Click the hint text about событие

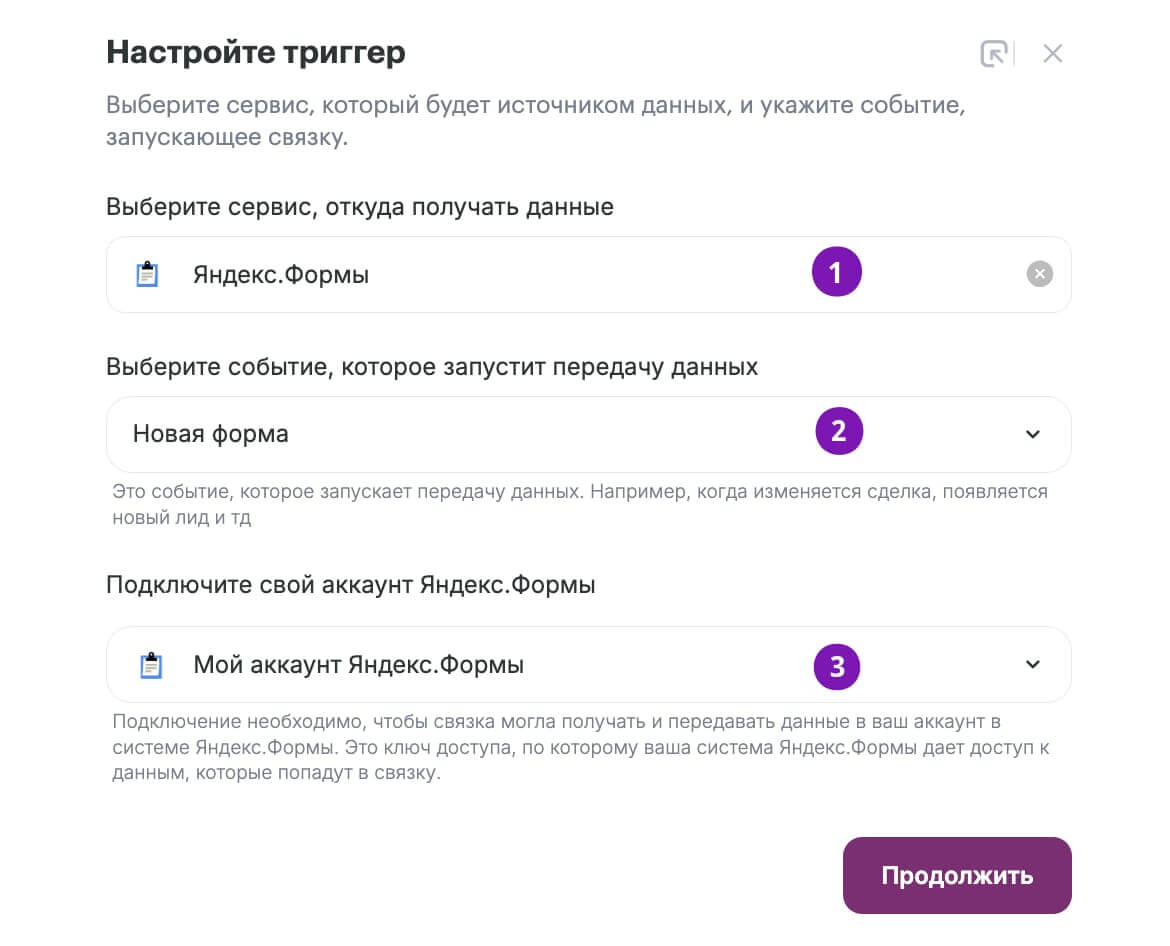(x=580, y=504)
